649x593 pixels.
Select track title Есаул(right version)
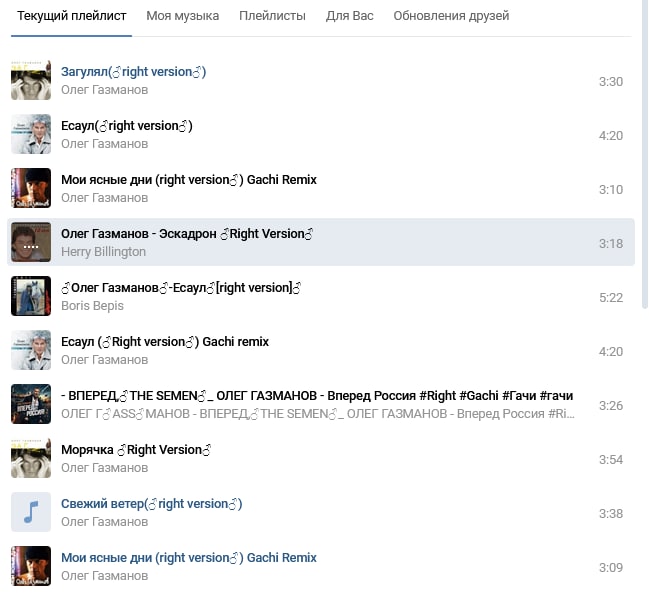127,126
